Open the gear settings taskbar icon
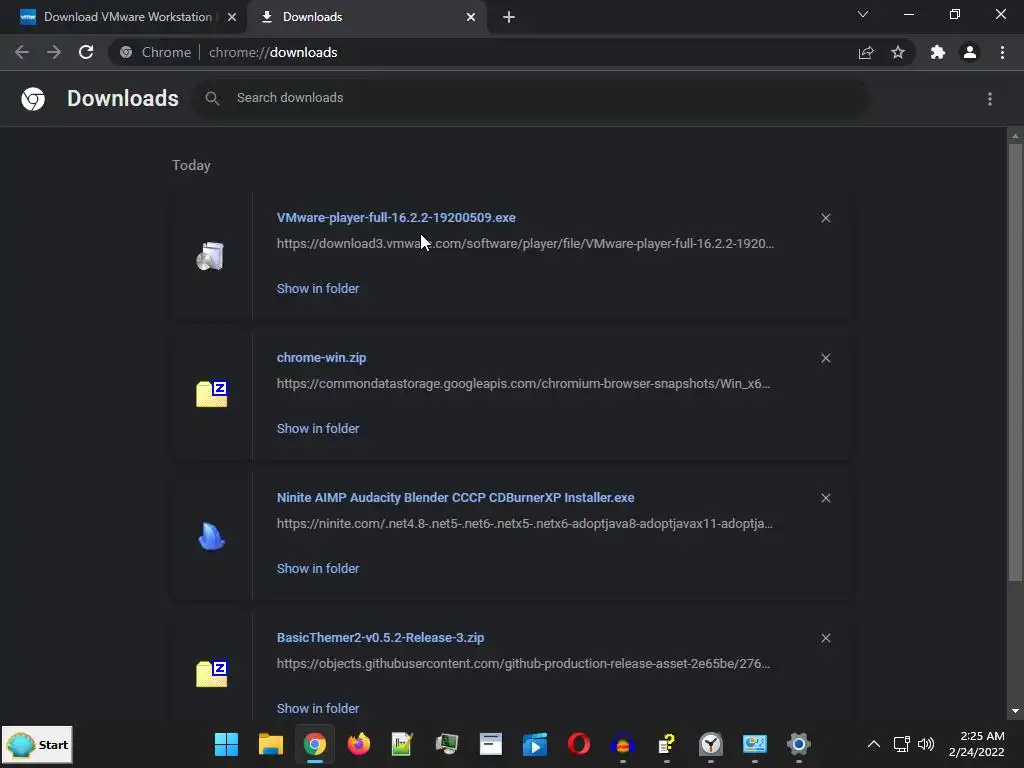The image size is (1024, 768). click(798, 744)
